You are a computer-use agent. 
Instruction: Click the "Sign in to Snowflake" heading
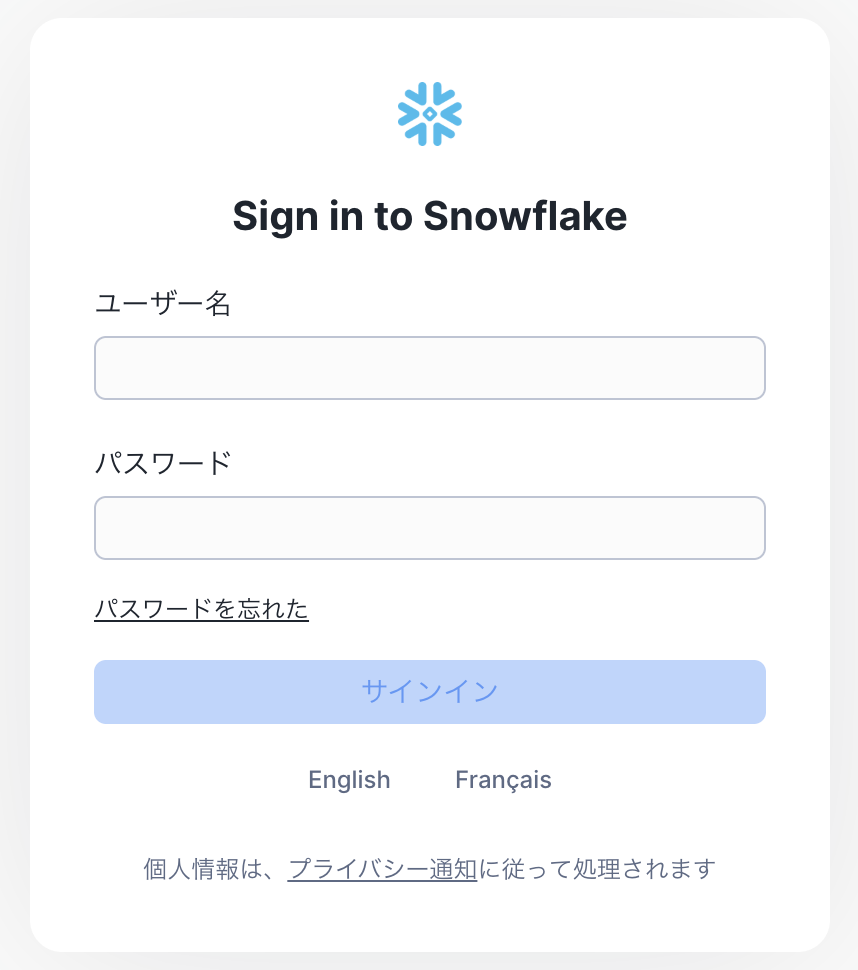429,216
